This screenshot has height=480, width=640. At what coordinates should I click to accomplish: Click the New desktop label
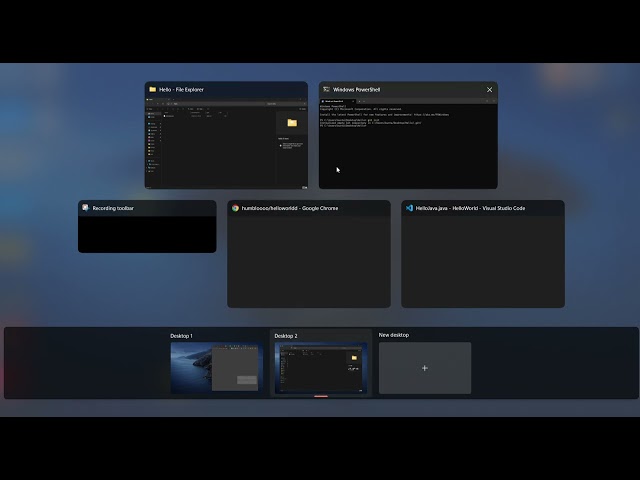coord(393,335)
